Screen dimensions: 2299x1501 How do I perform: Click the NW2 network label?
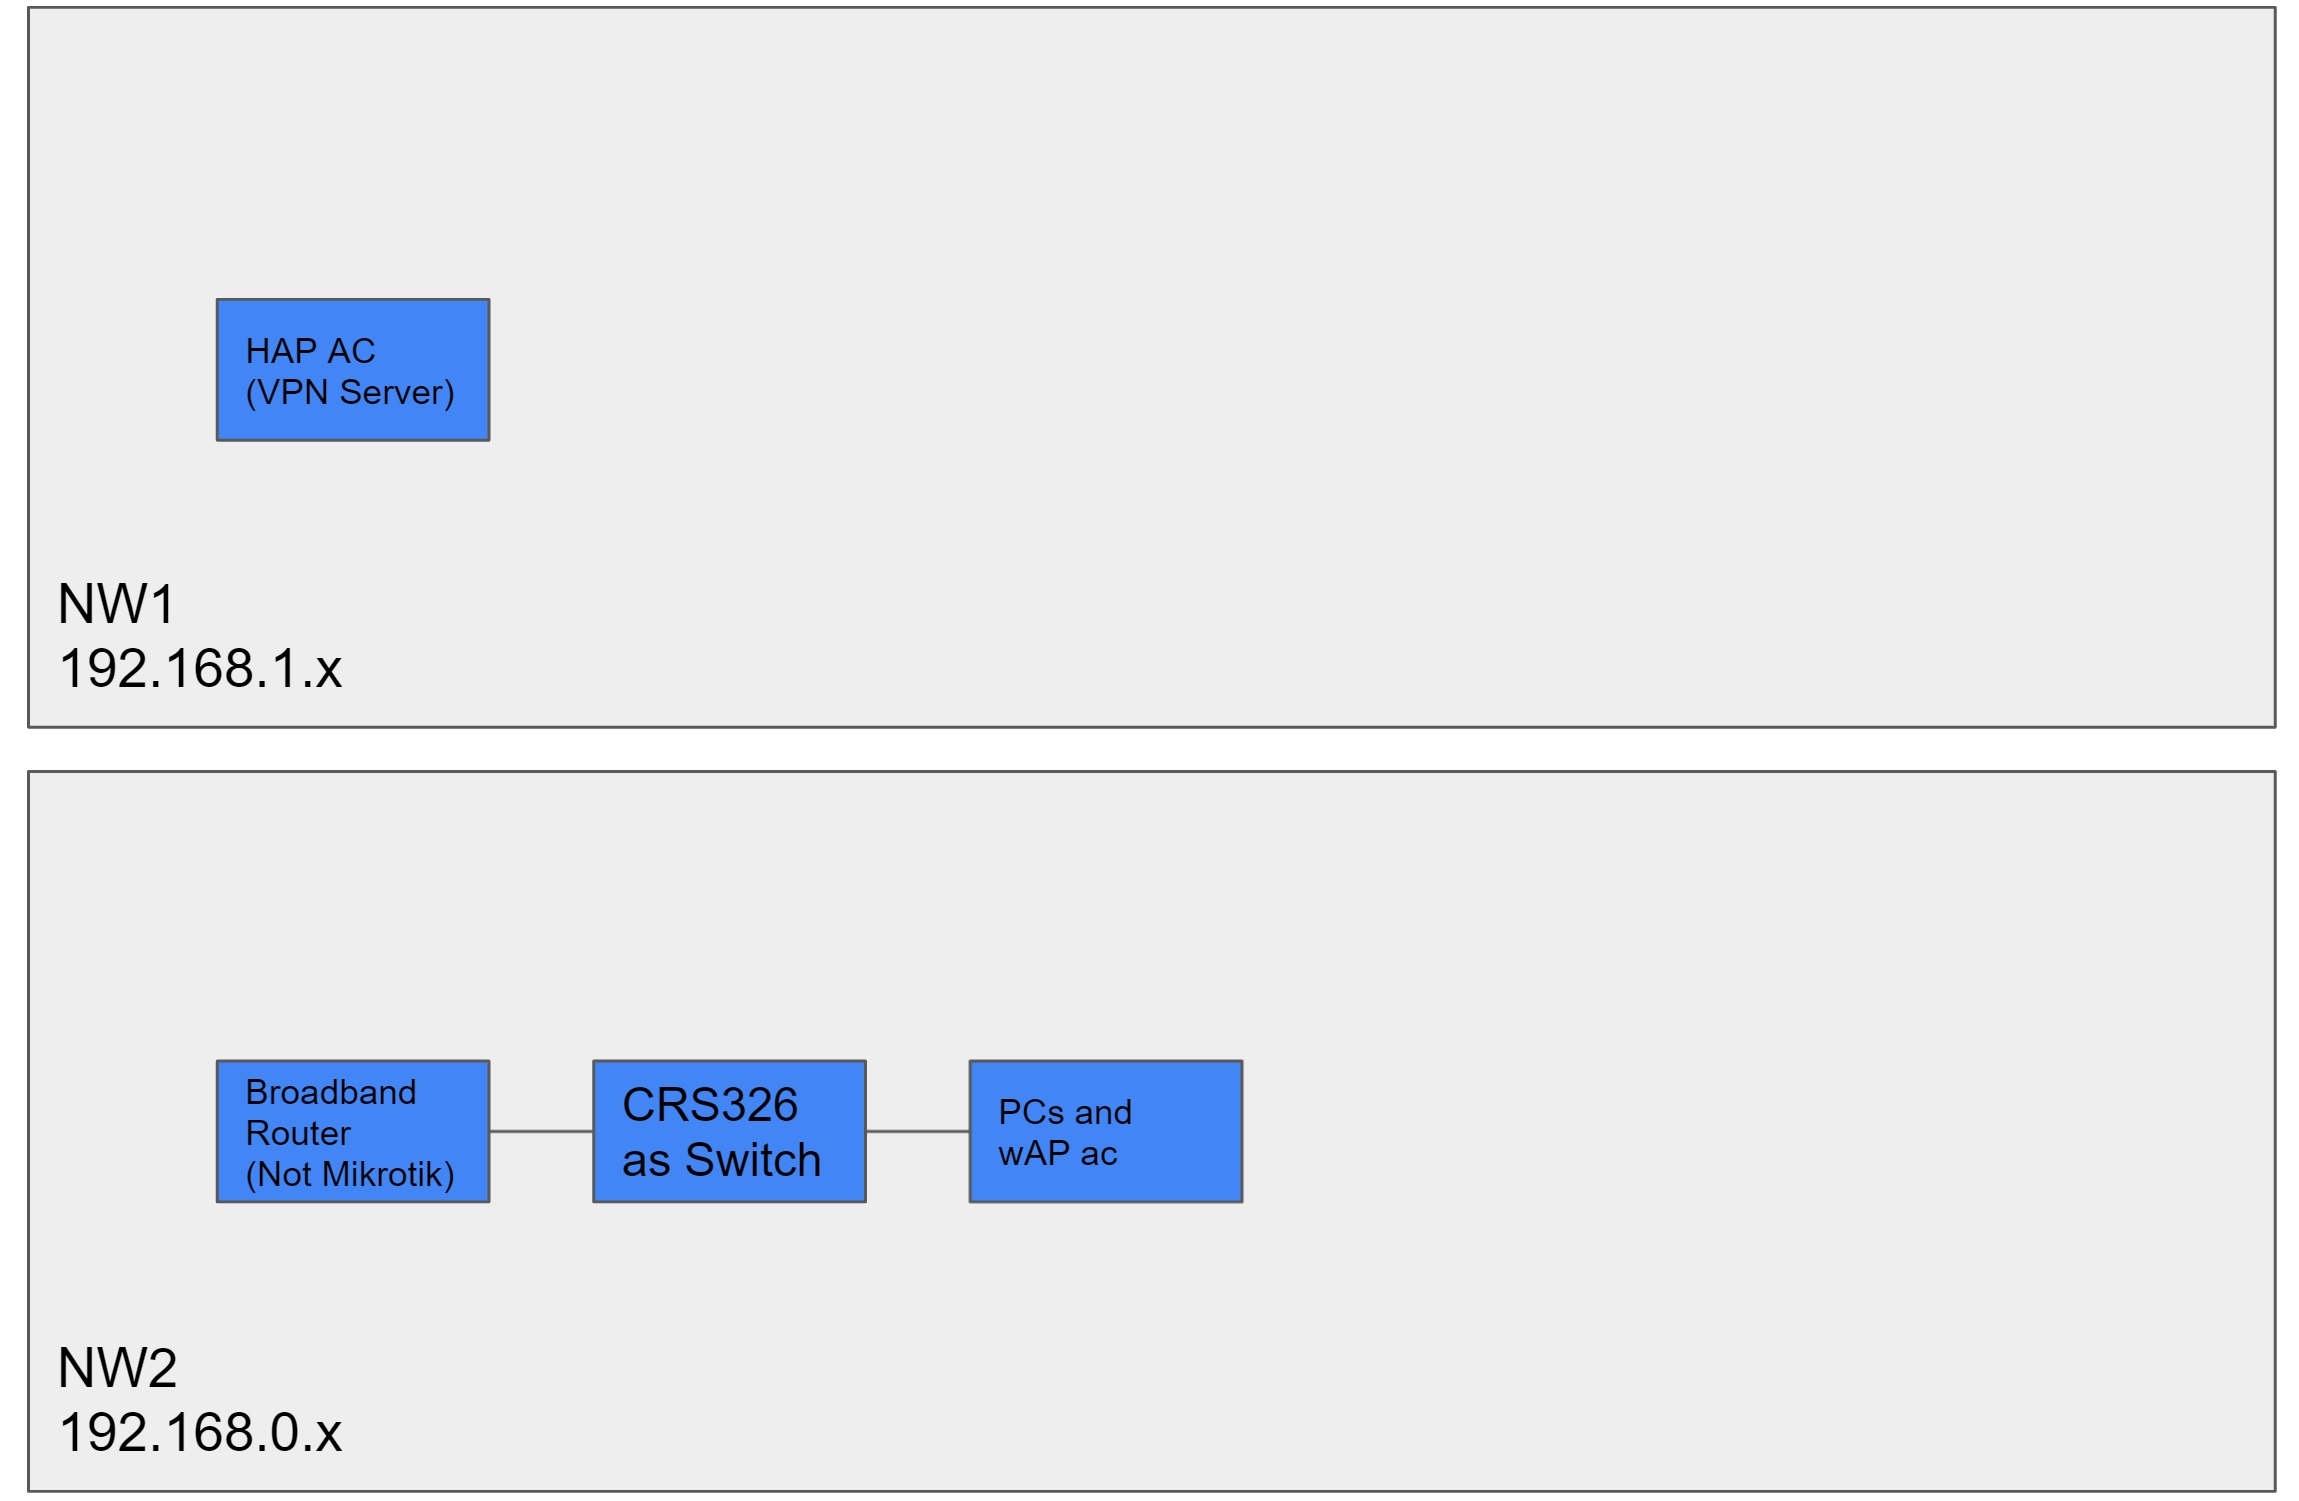coord(117,1367)
